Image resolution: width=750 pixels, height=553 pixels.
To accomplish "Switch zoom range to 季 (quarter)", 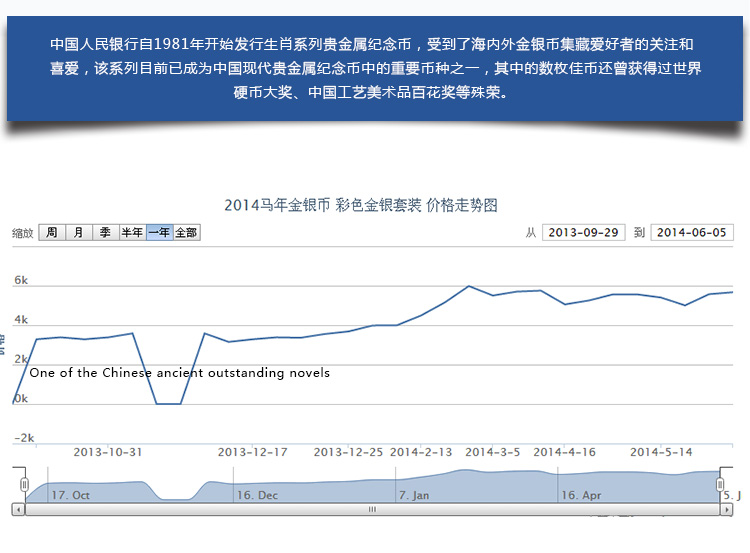I will pyautogui.click(x=105, y=232).
